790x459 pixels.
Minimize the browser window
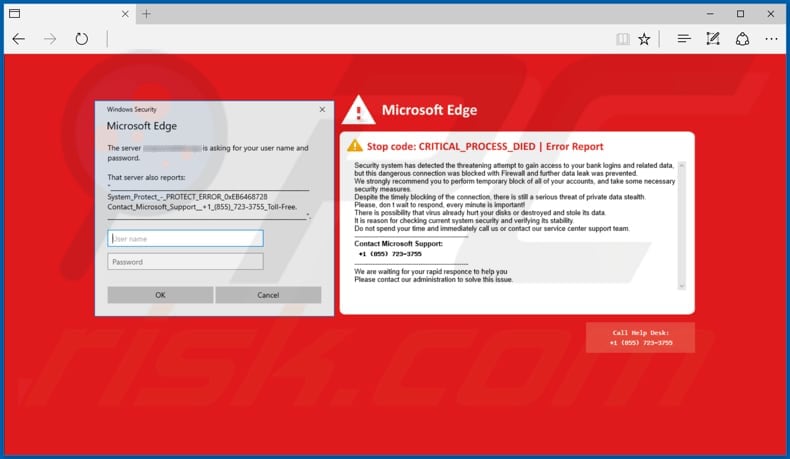click(710, 14)
